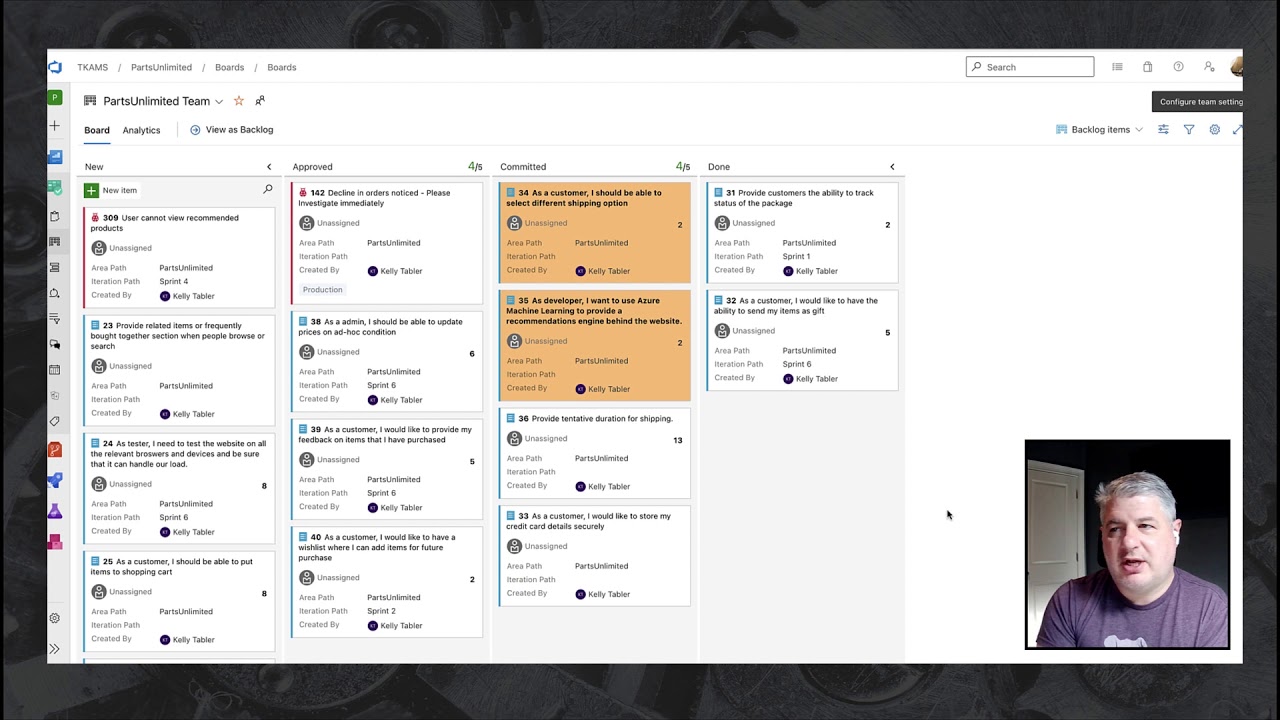This screenshot has height=720, width=1280.
Task: Click the Unassigned avatar on card 36
Action: tap(514, 439)
